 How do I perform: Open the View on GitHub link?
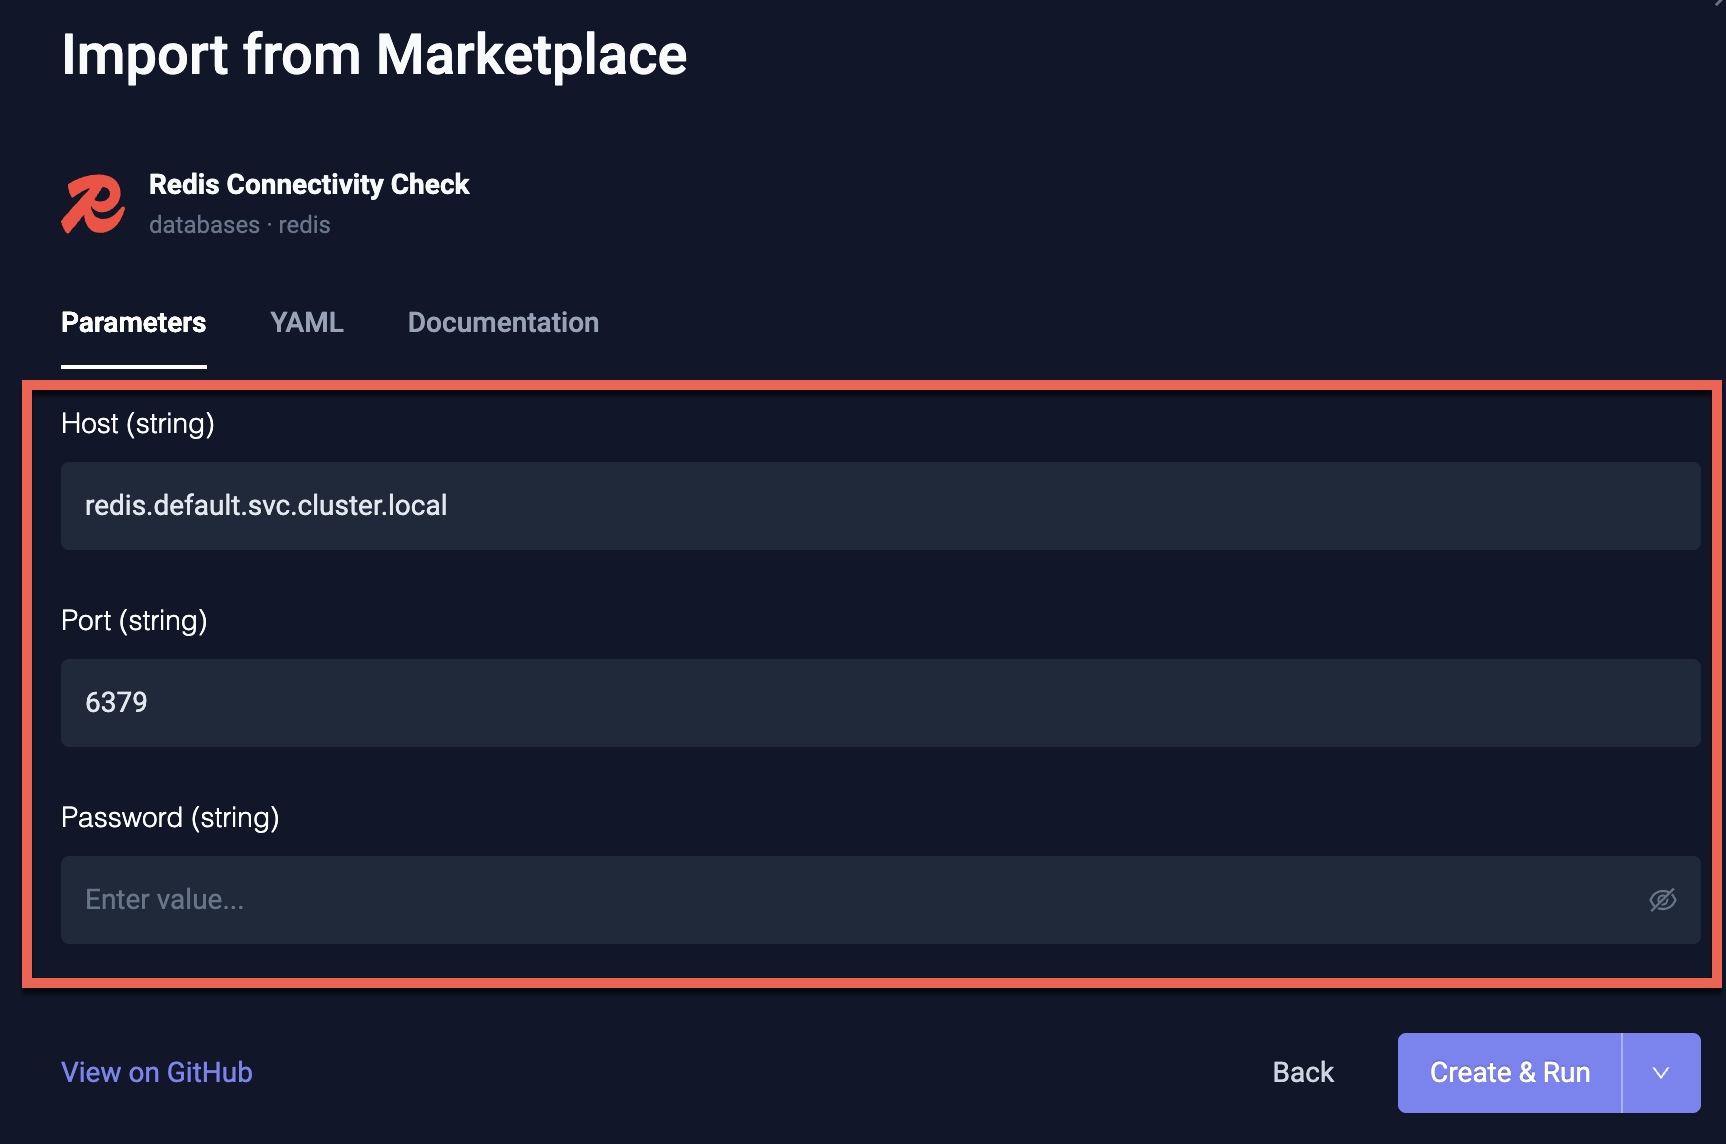[156, 1072]
